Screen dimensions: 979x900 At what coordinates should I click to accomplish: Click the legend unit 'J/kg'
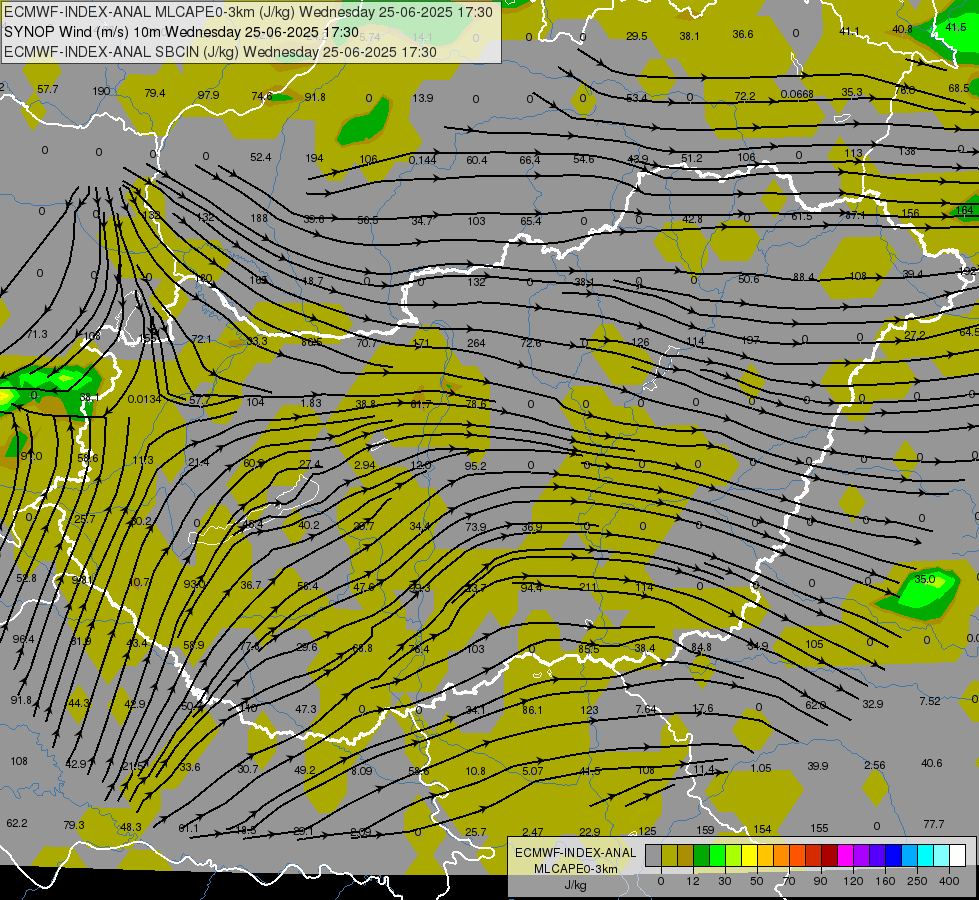(575, 884)
